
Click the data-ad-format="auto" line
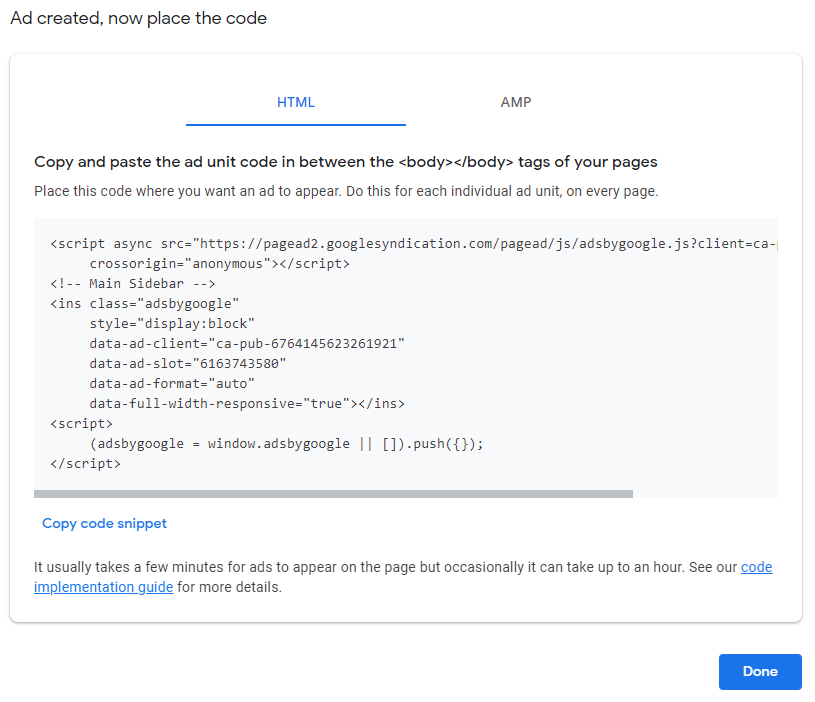click(x=172, y=383)
